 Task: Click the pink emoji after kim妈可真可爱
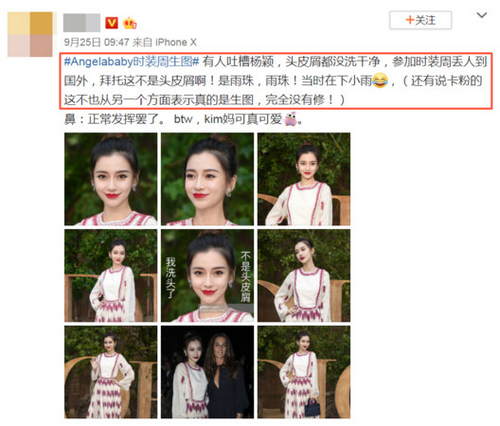pyautogui.click(x=291, y=119)
